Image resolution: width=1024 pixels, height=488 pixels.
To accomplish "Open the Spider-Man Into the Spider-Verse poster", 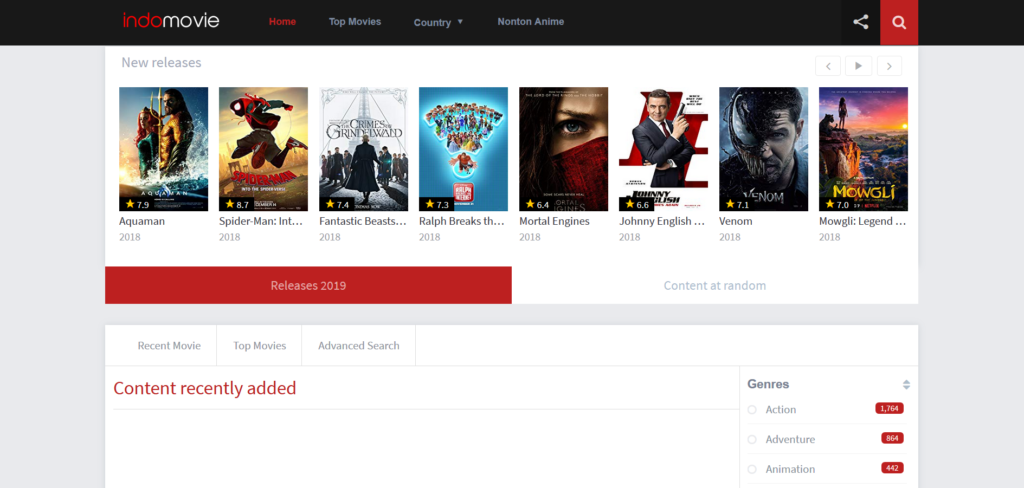I will point(263,149).
